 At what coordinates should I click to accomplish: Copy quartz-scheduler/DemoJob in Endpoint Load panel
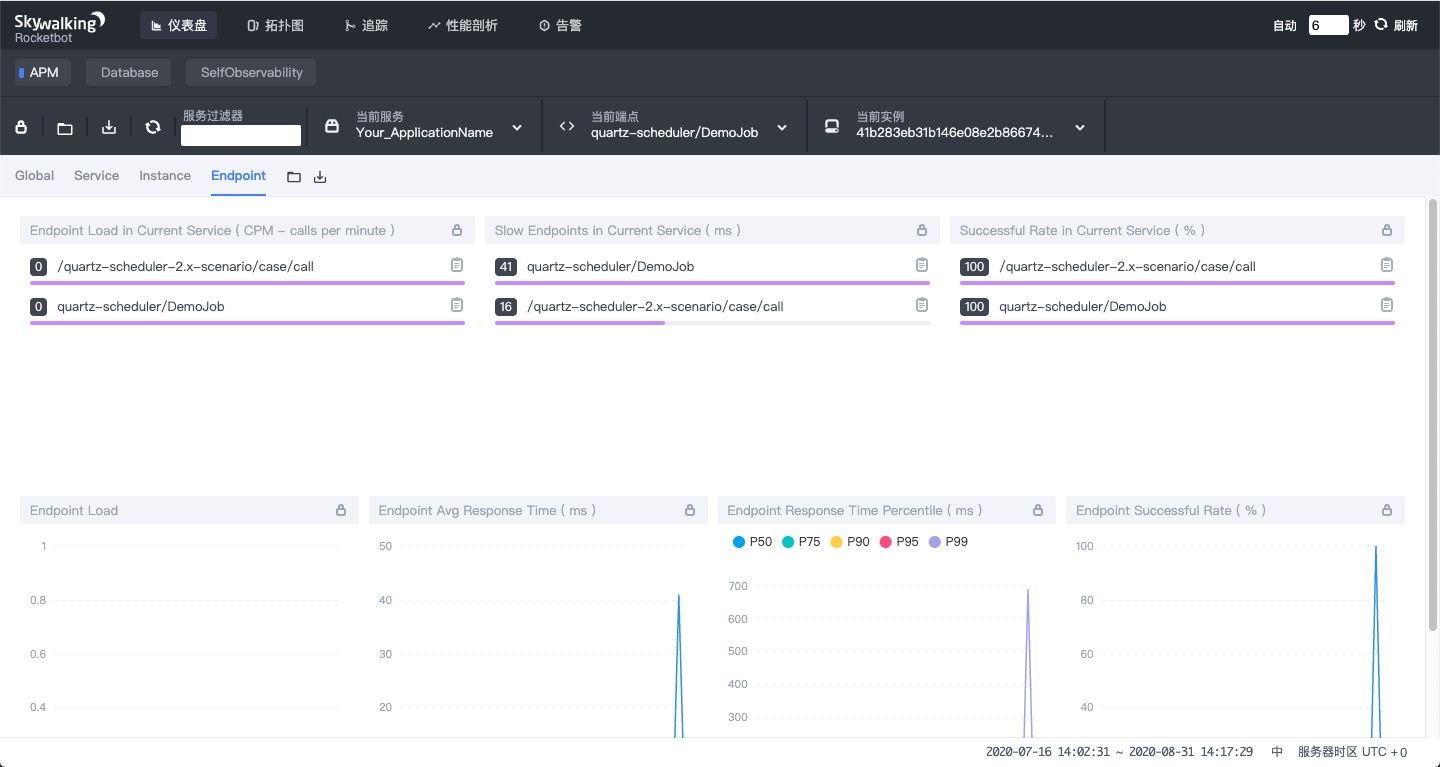tap(457, 305)
